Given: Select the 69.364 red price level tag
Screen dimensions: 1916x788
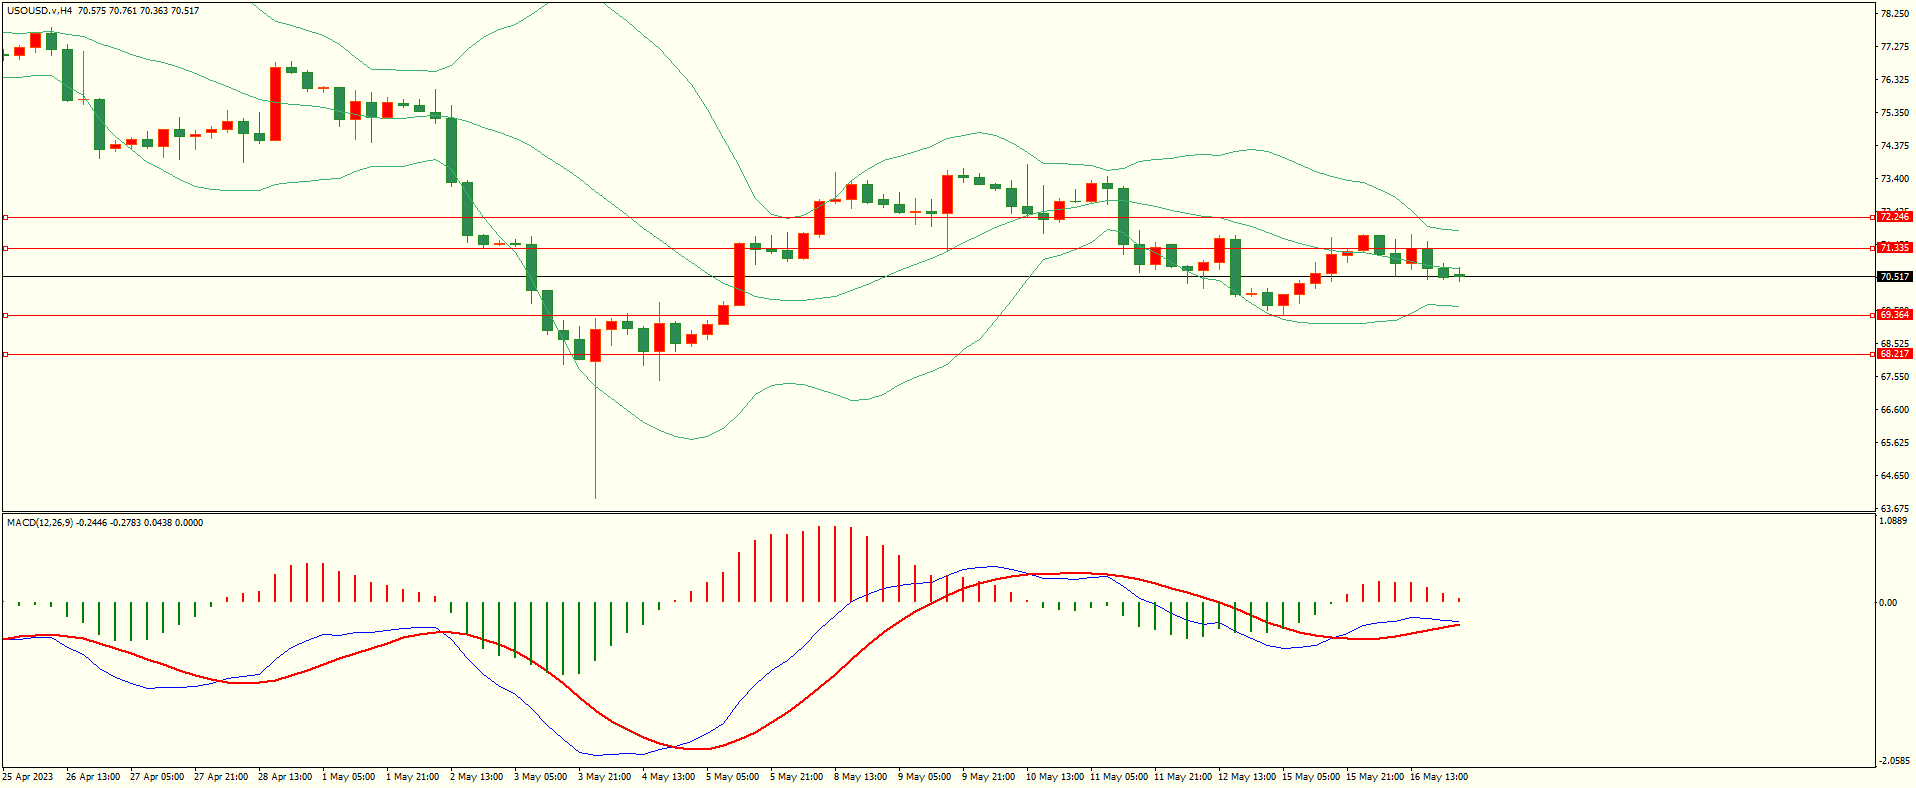Looking at the screenshot, I should pyautogui.click(x=1893, y=315).
